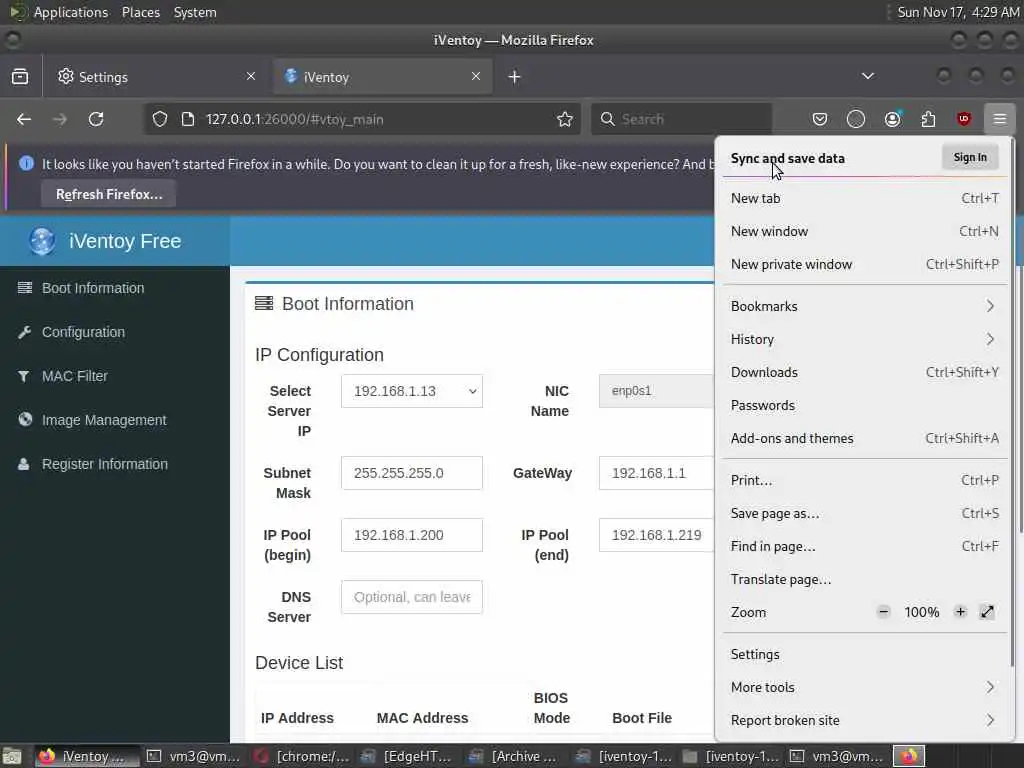Viewport: 1024px width, 768px height.
Task: Open Downloads from the menu
Action: 865,372
